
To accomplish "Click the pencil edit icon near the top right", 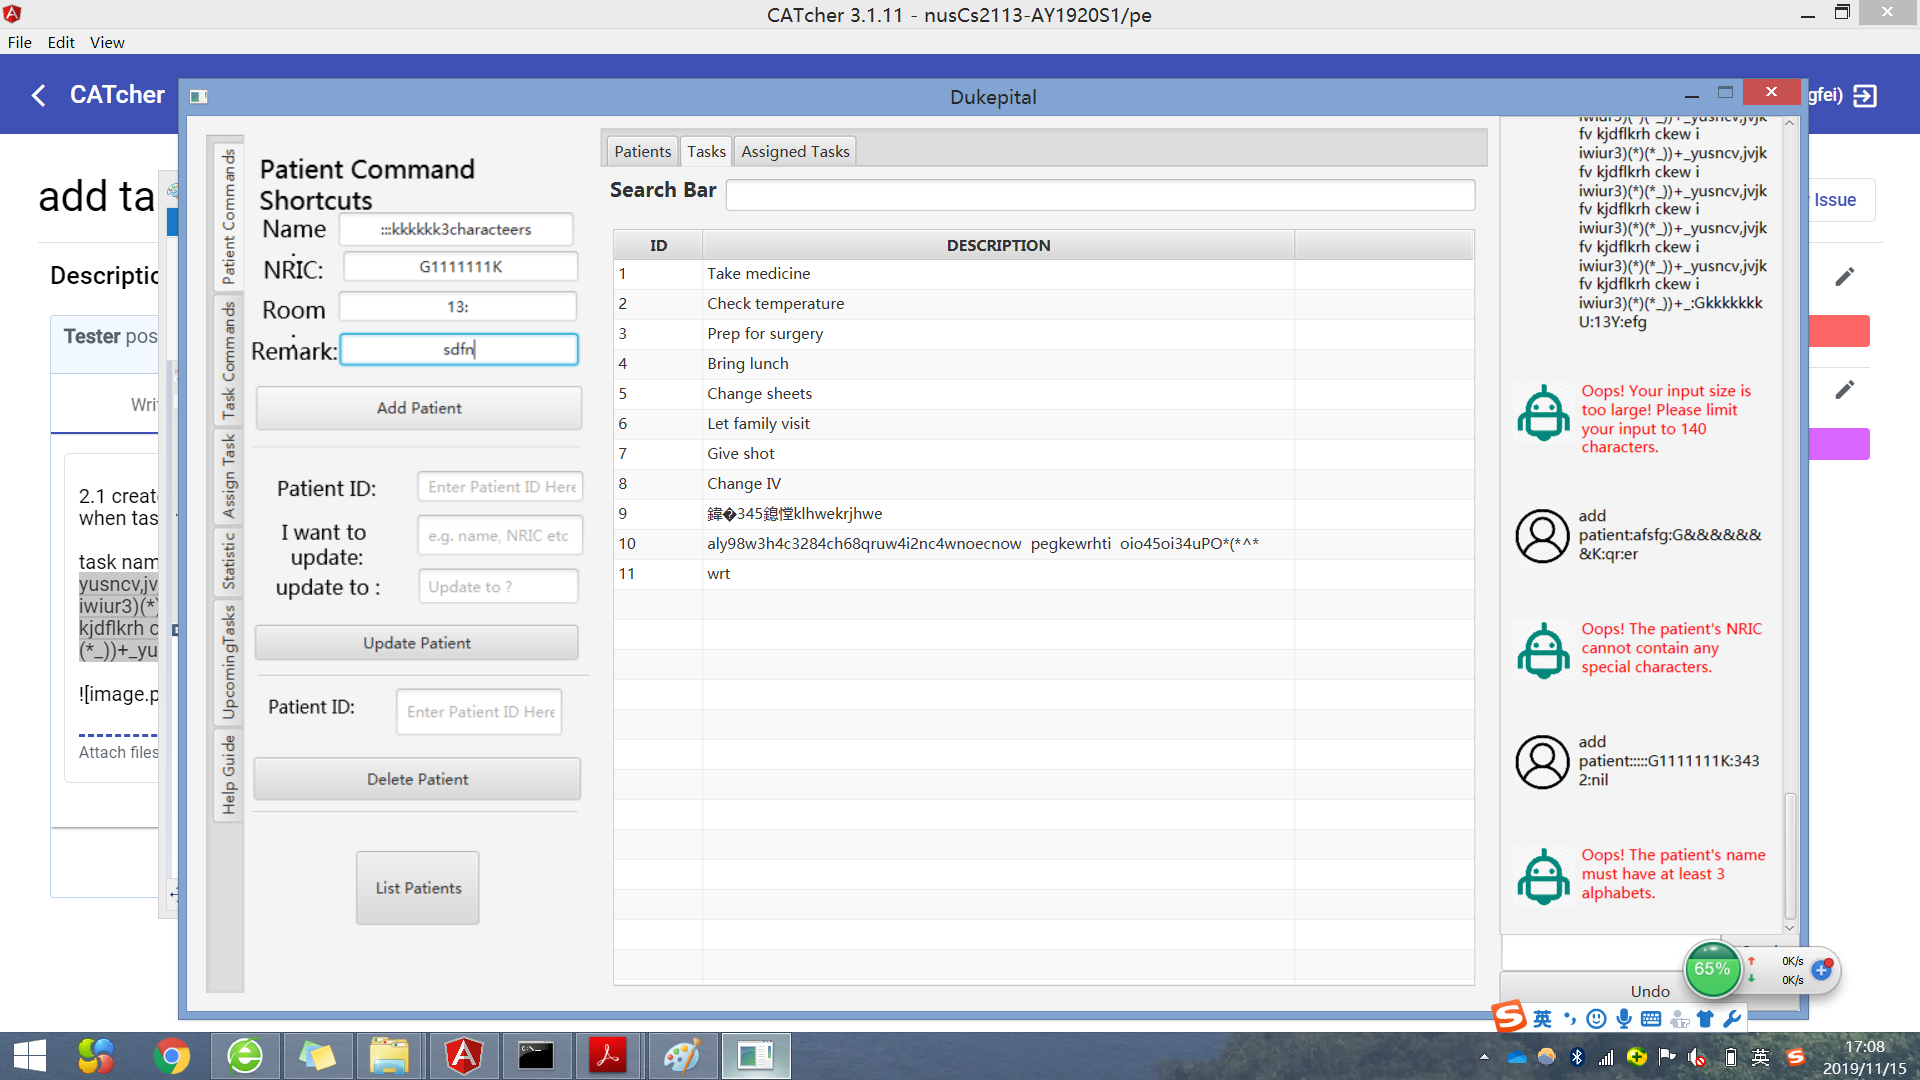I will [x=1845, y=277].
